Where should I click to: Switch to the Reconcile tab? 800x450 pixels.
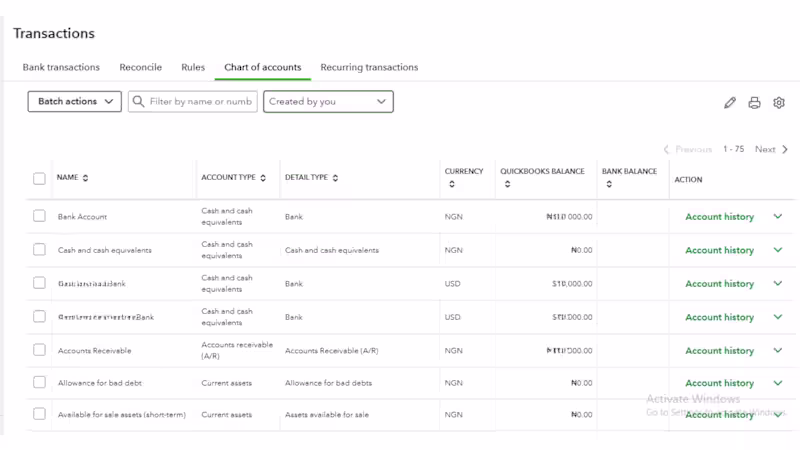point(140,67)
